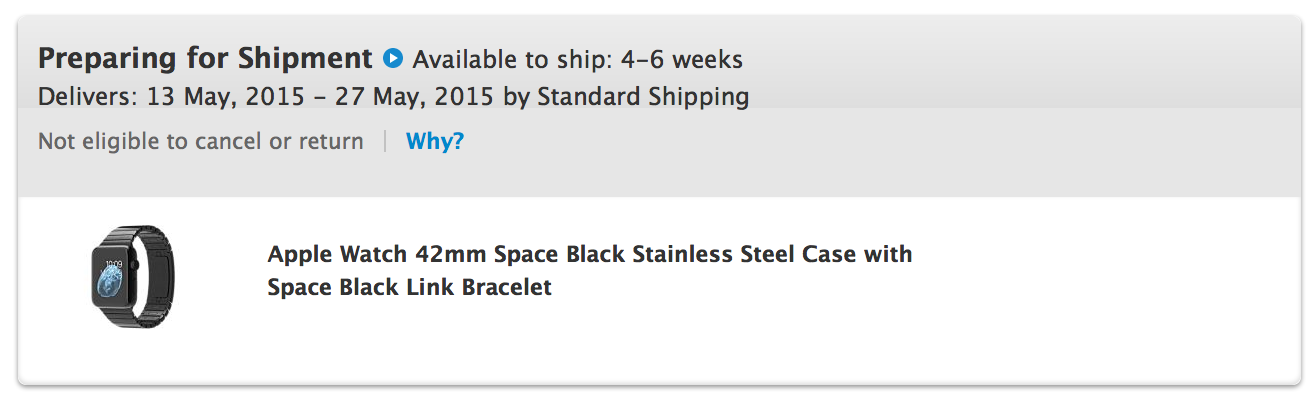The height and width of the screenshot is (406, 1314).
Task: Click the "Standard Shipping" text
Action: coord(643,97)
